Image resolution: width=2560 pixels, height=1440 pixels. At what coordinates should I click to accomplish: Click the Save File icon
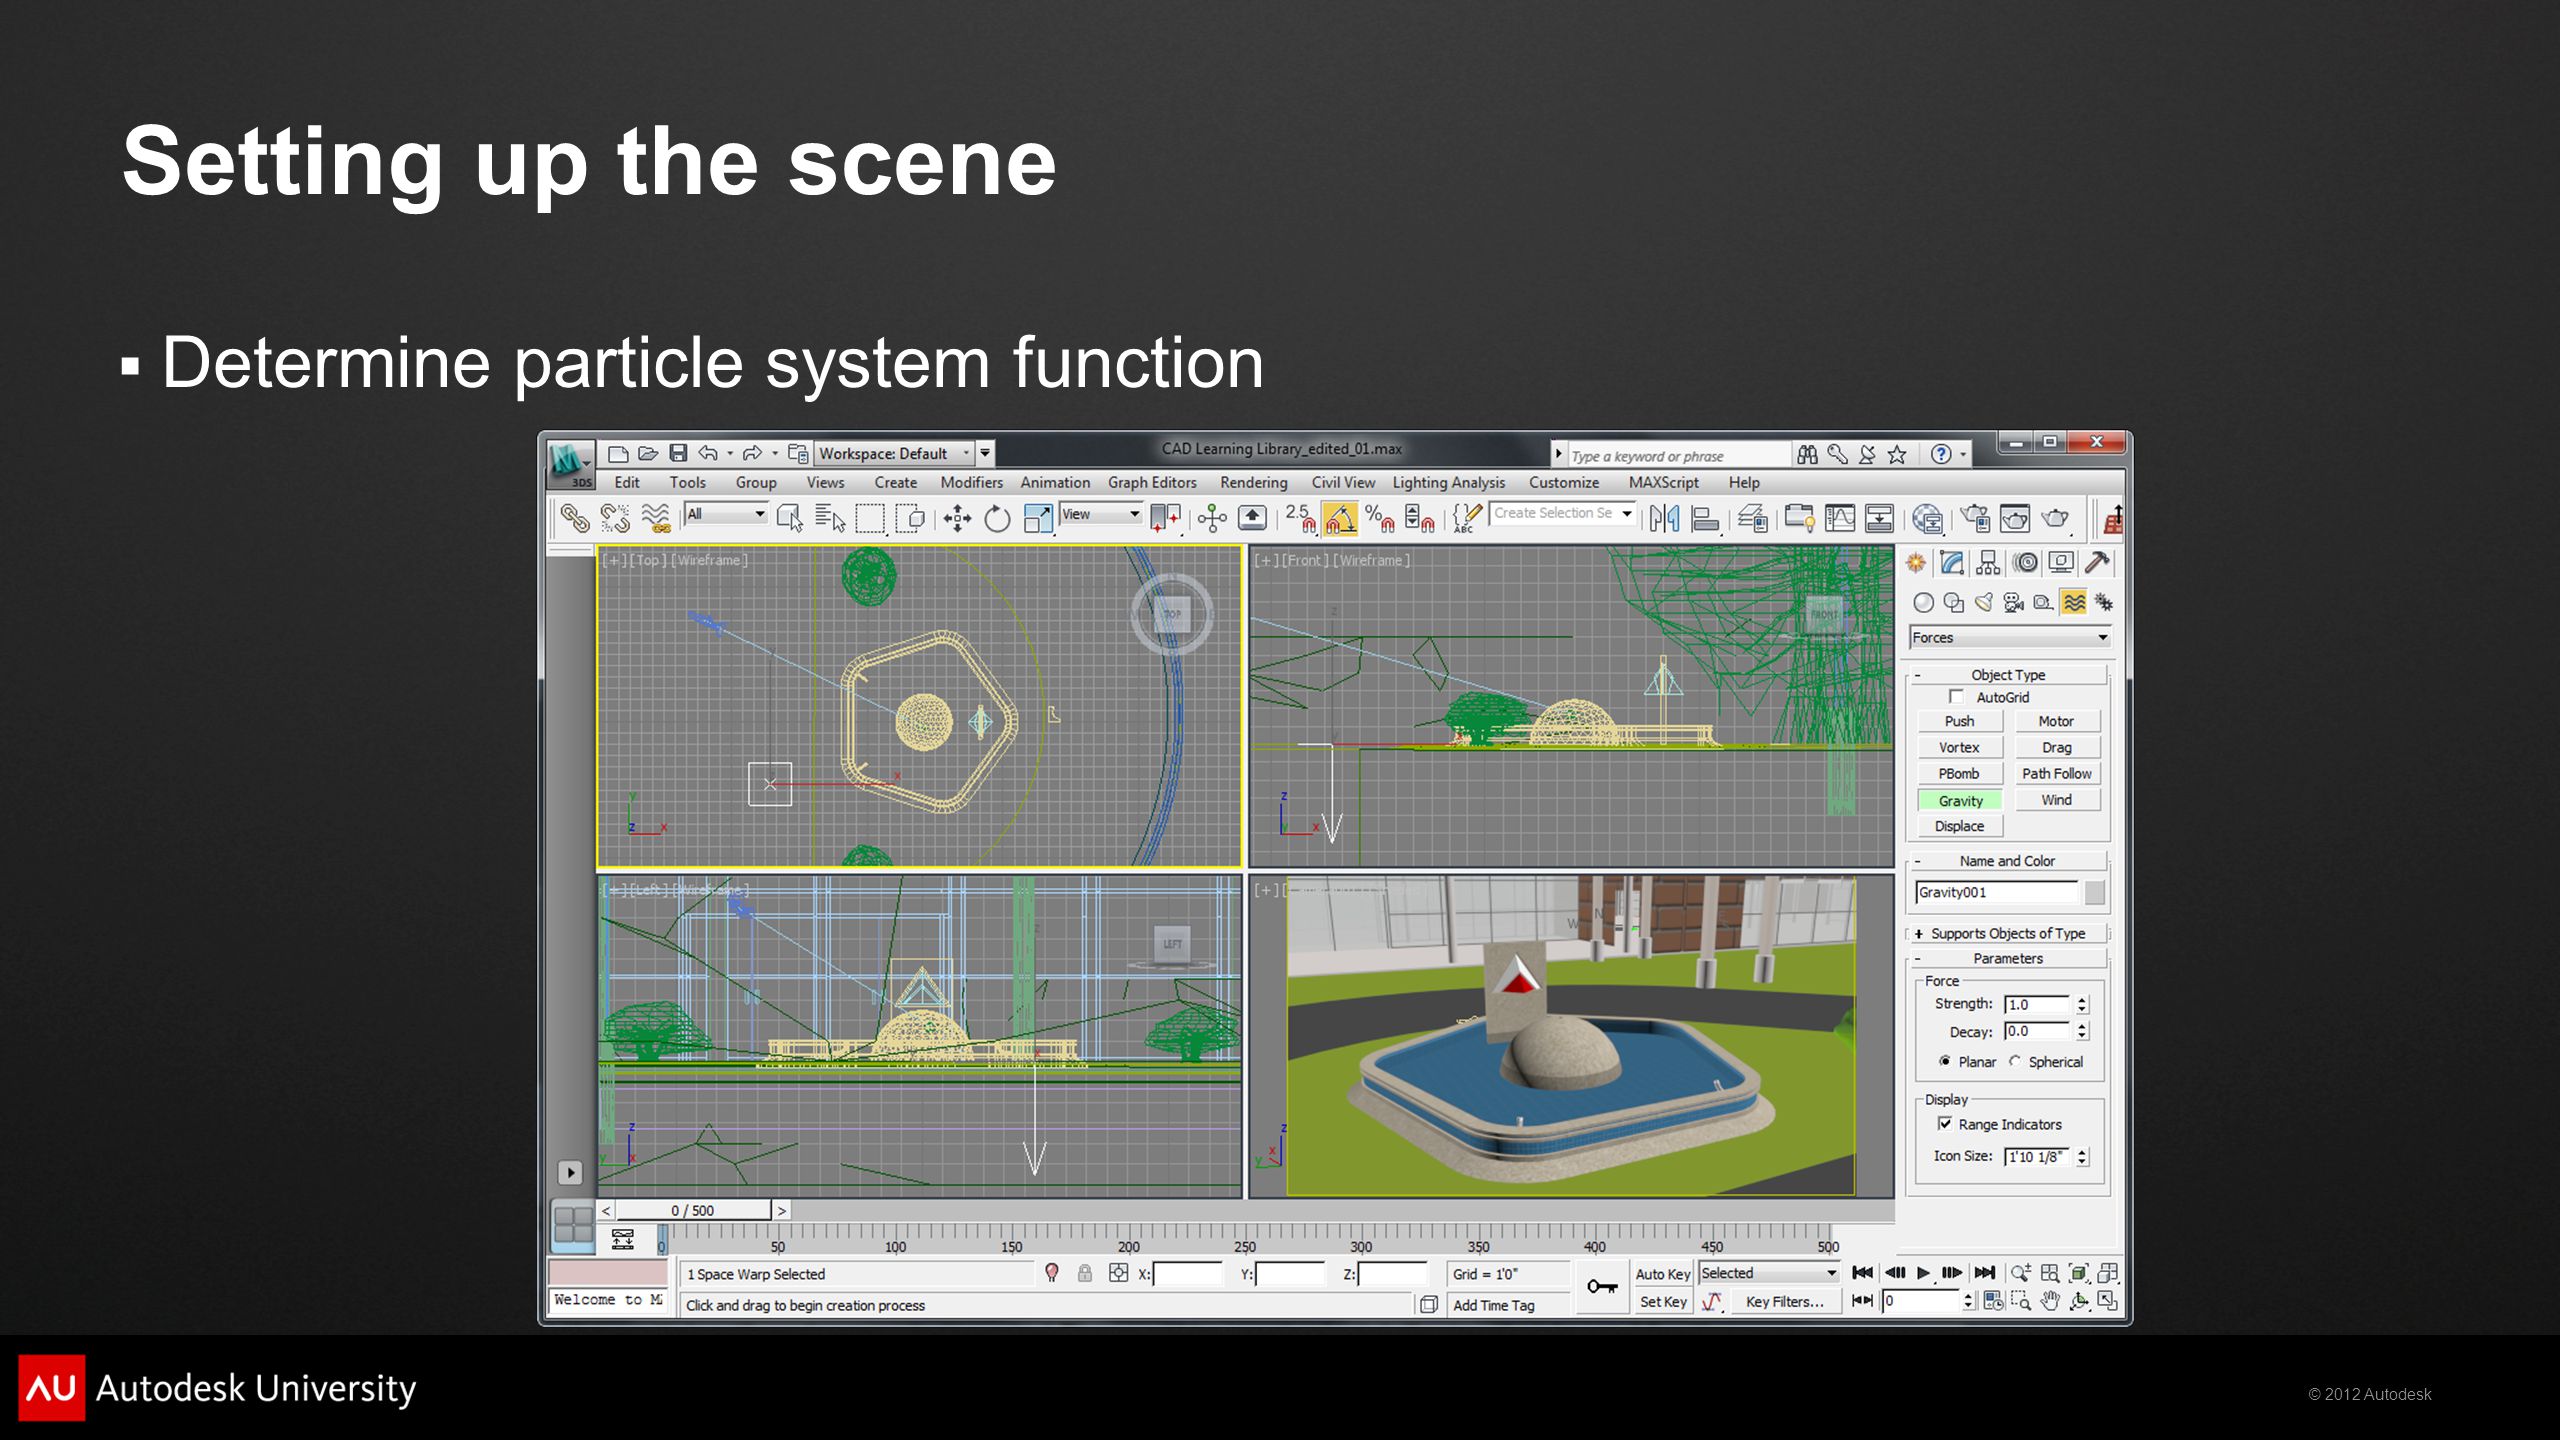click(x=678, y=453)
